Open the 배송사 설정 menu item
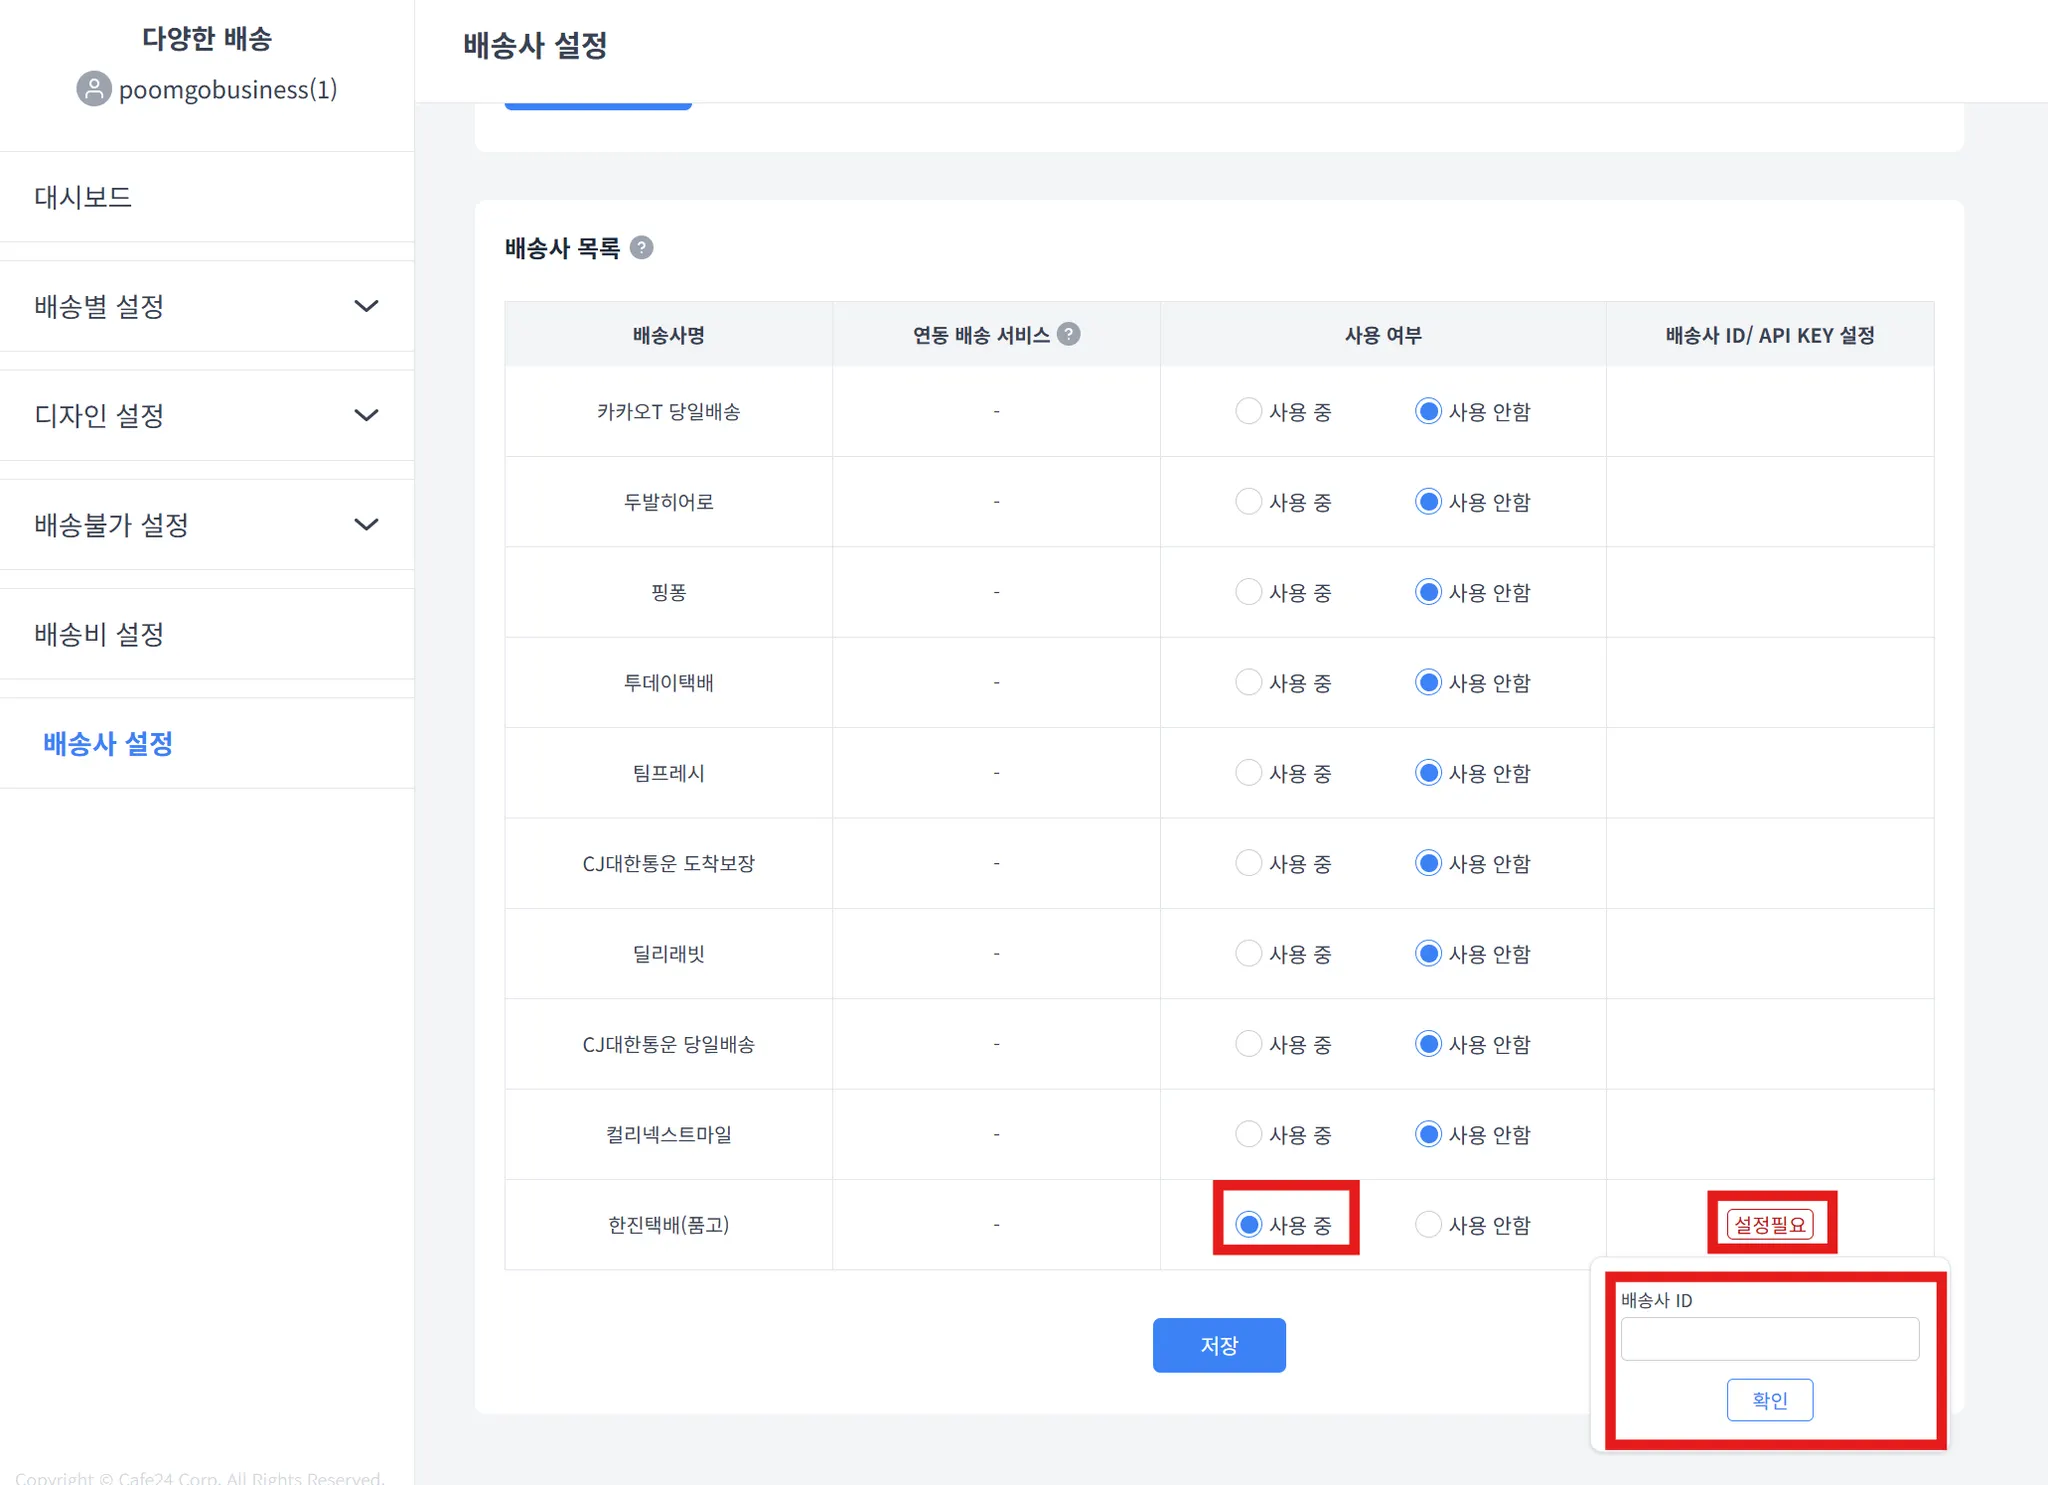 [108, 743]
